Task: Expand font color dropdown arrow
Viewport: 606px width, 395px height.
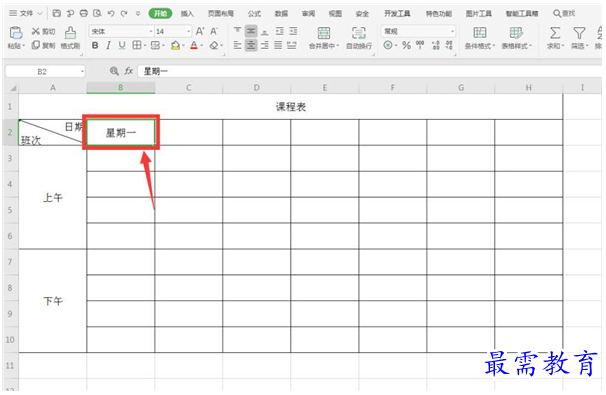Action: [202, 46]
